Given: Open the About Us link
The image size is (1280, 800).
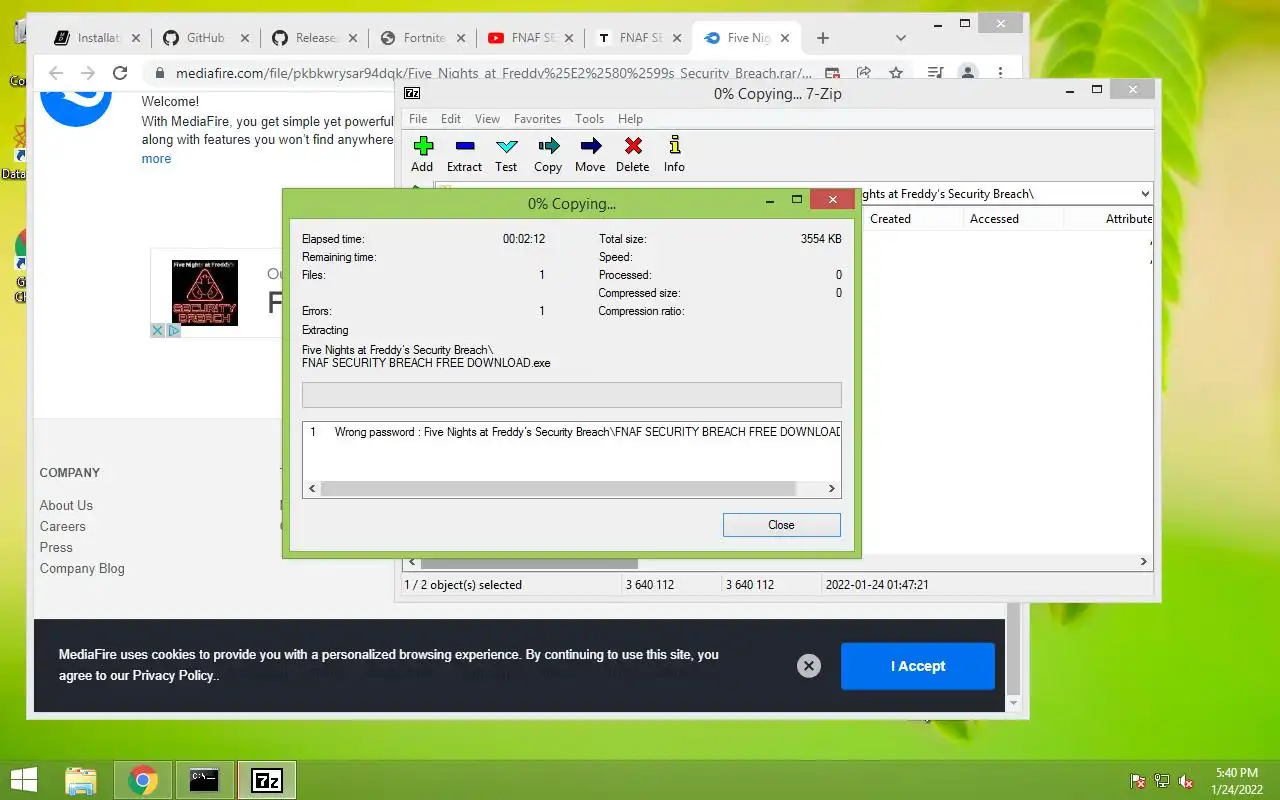Looking at the screenshot, I should (66, 505).
